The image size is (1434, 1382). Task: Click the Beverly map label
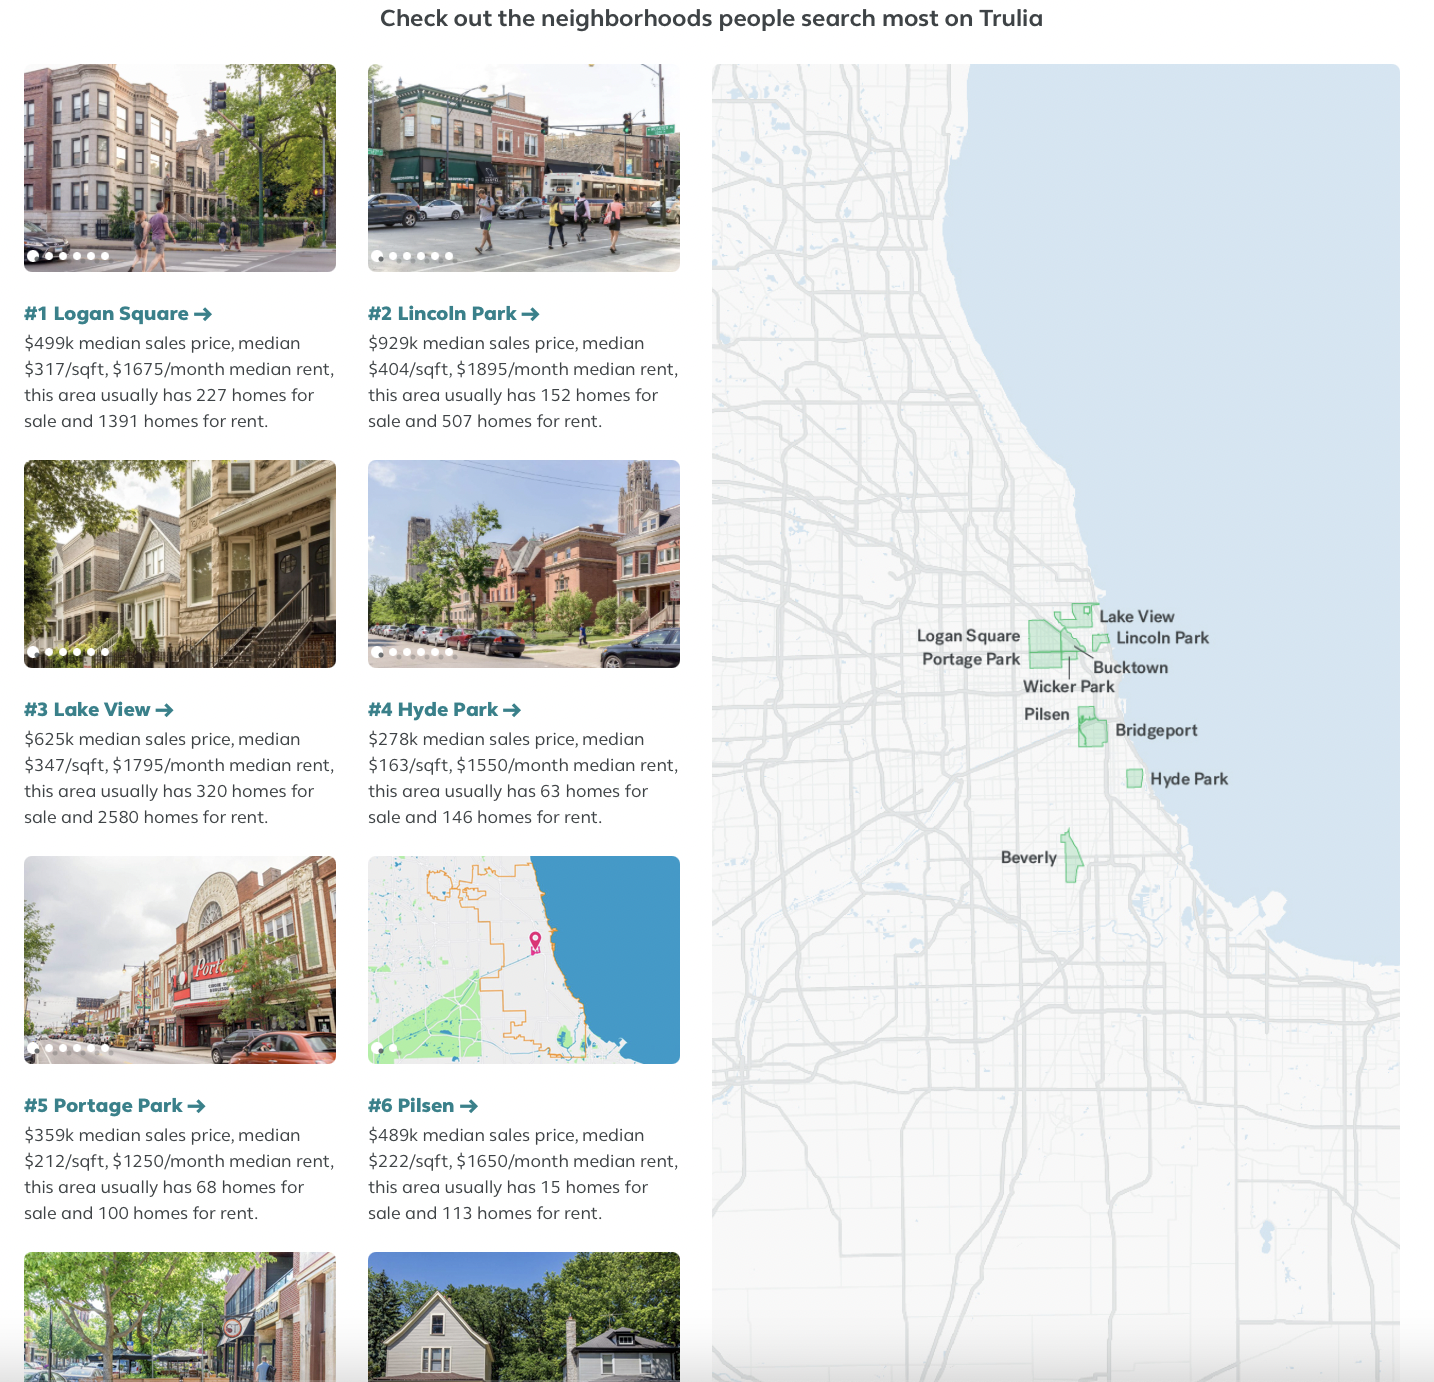pyautogui.click(x=1028, y=858)
